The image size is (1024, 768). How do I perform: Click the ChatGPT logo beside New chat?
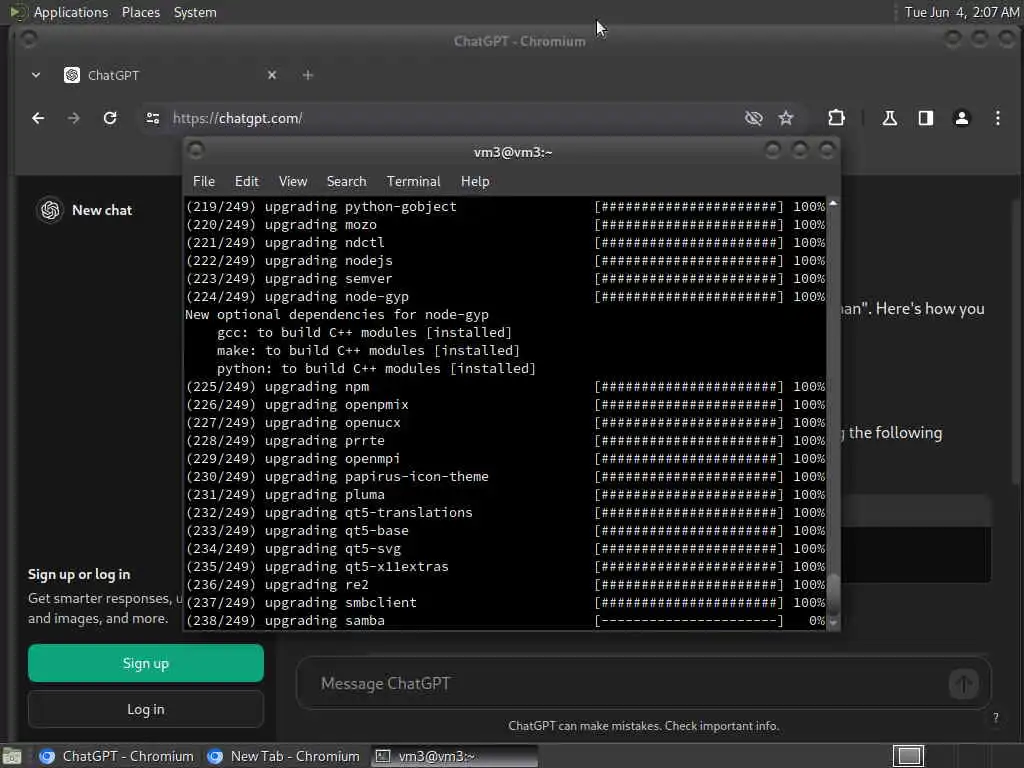[50, 210]
